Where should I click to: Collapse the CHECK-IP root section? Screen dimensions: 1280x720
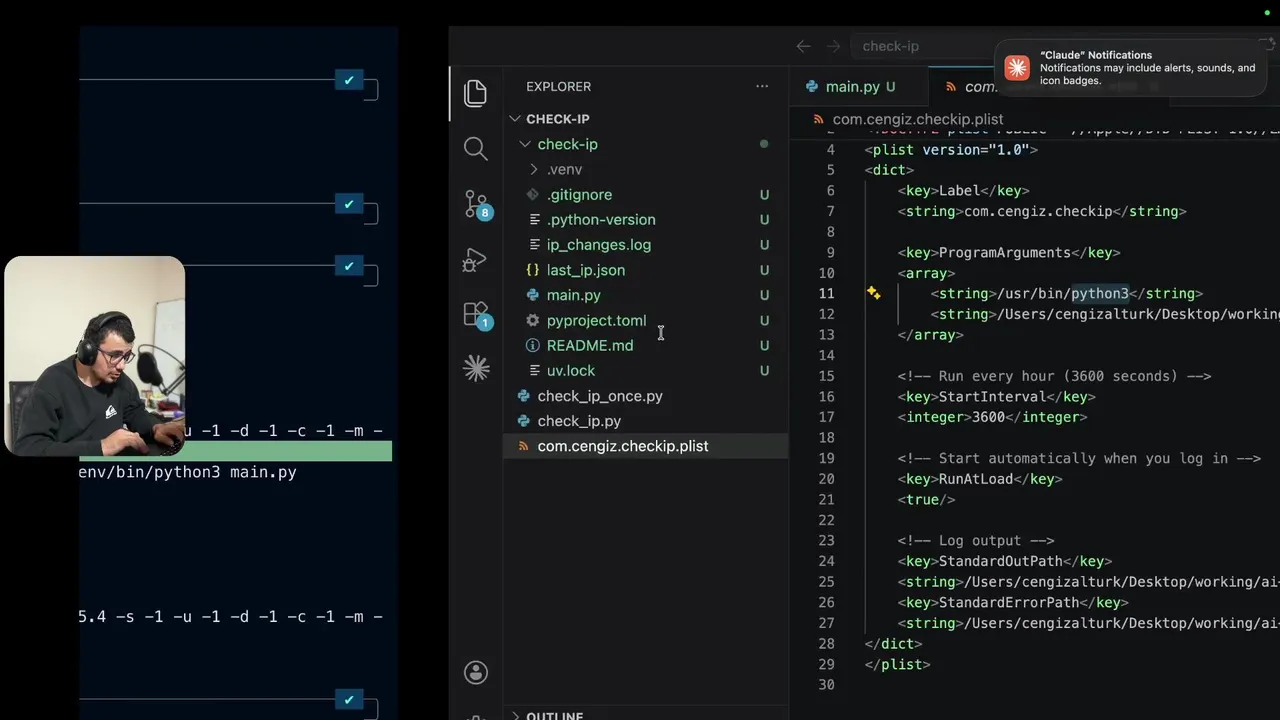(x=515, y=119)
